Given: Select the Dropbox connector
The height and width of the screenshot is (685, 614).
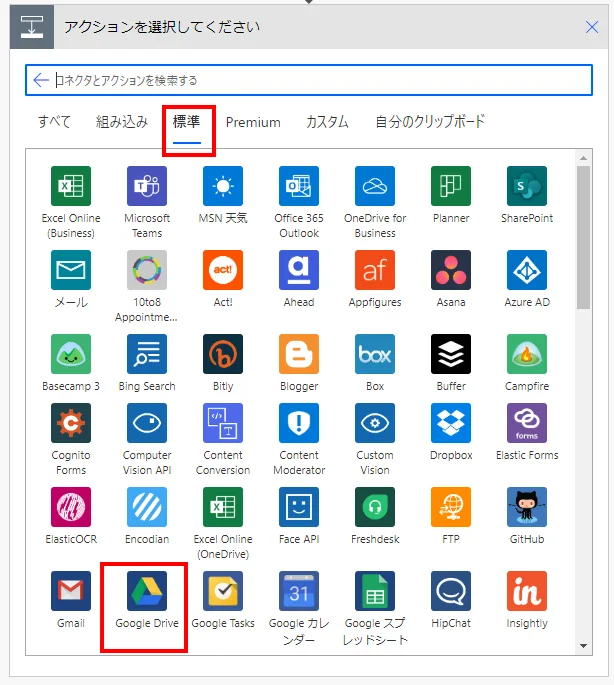Looking at the screenshot, I should [451, 423].
